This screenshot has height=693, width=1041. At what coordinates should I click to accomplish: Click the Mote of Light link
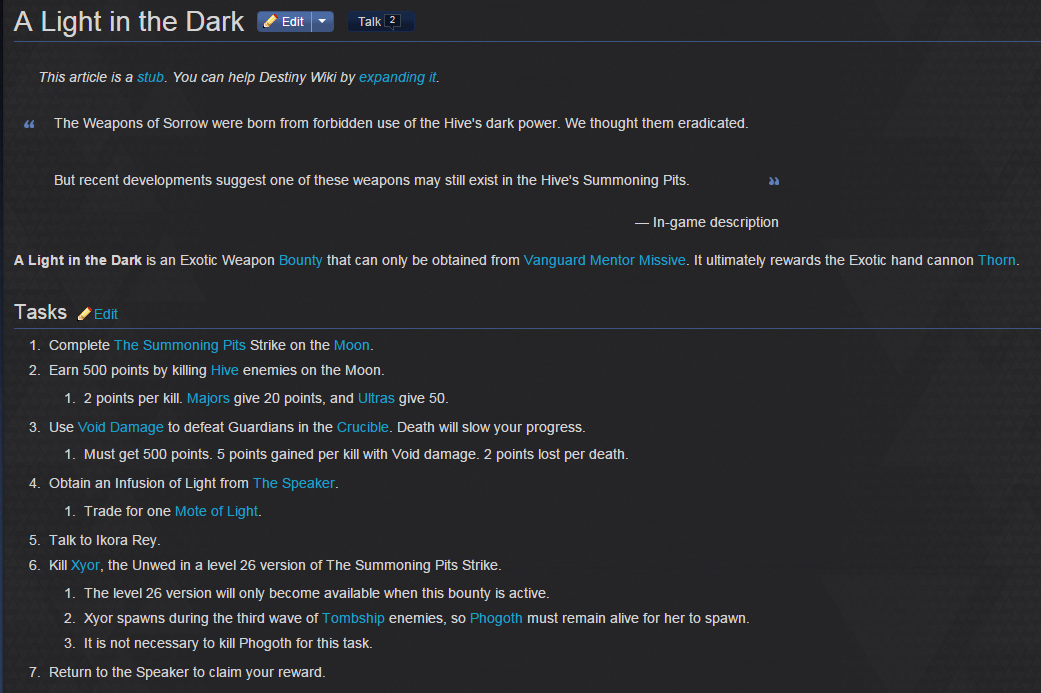pyautogui.click(x=216, y=511)
